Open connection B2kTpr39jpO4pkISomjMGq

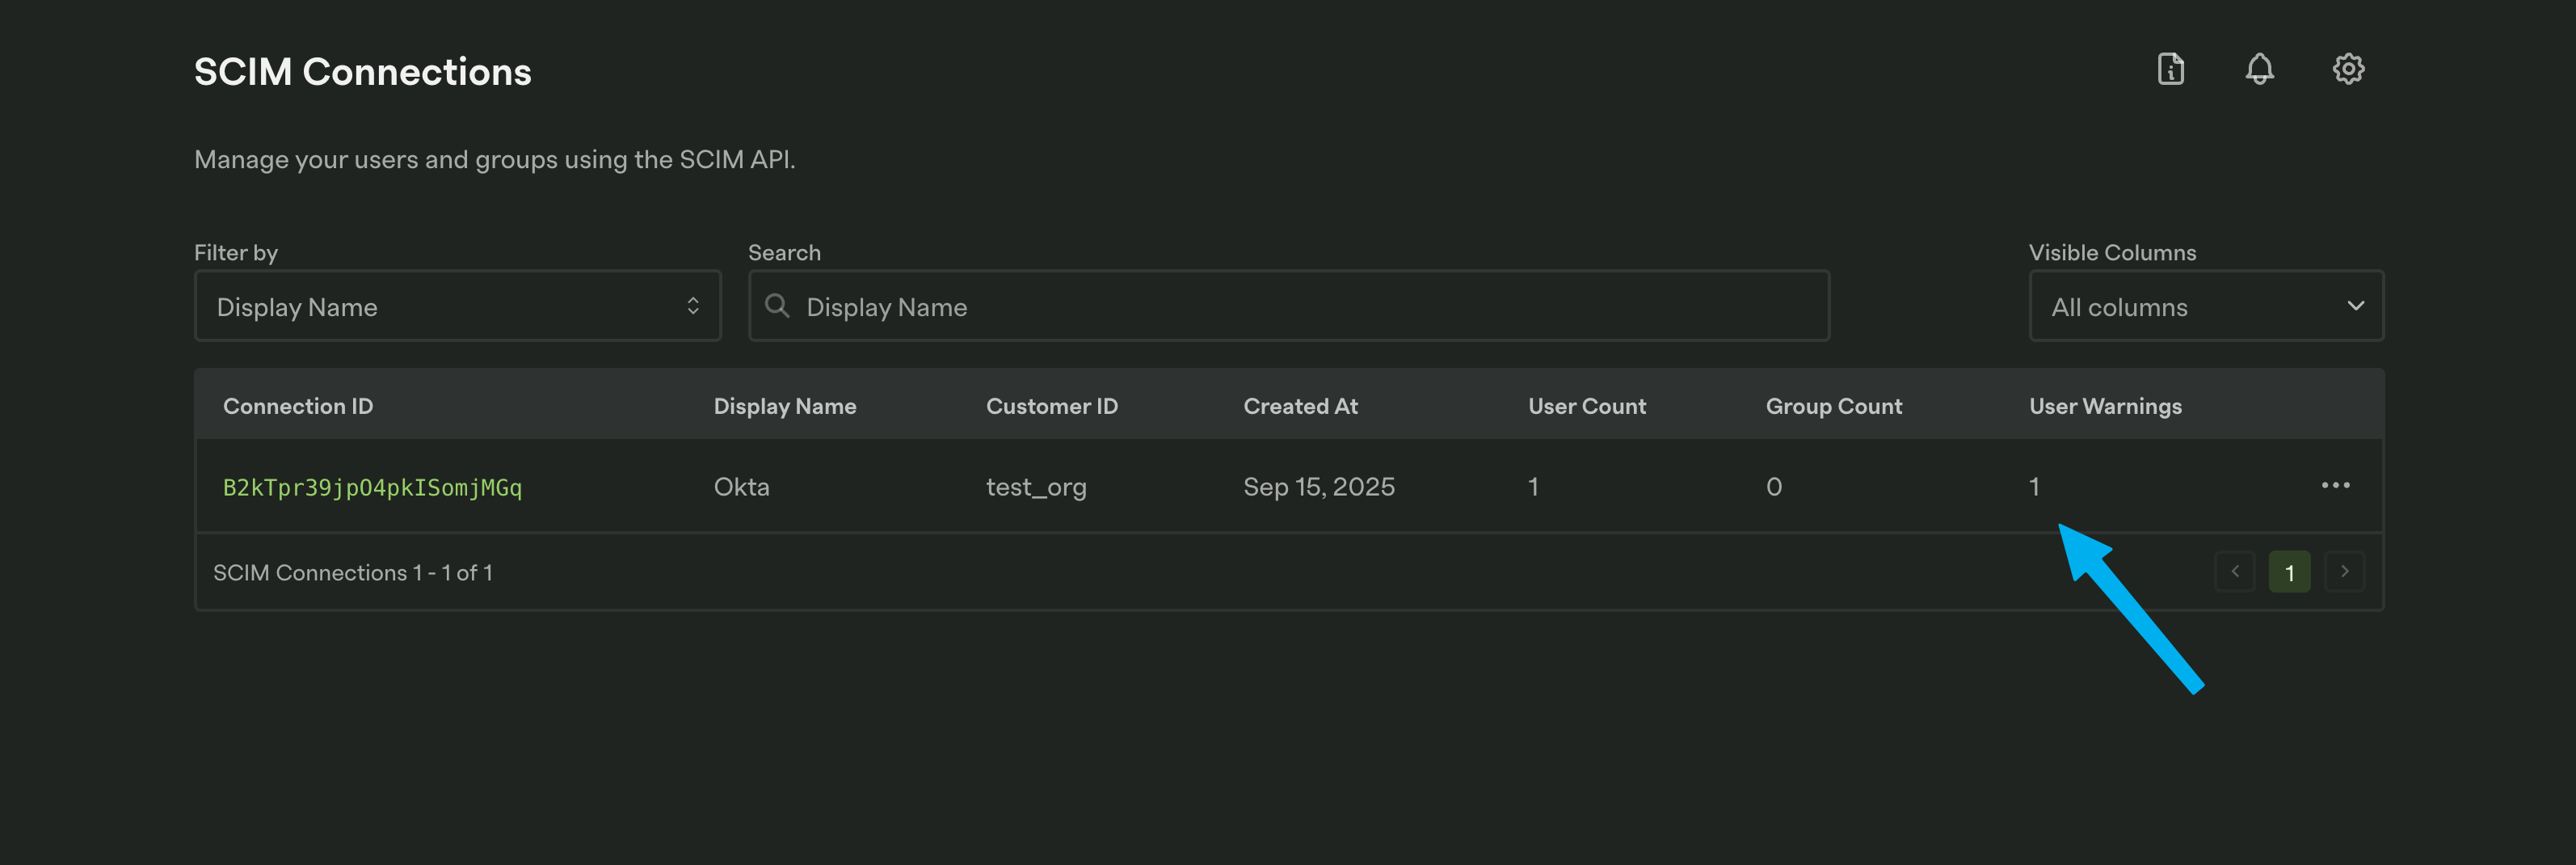[x=372, y=487]
